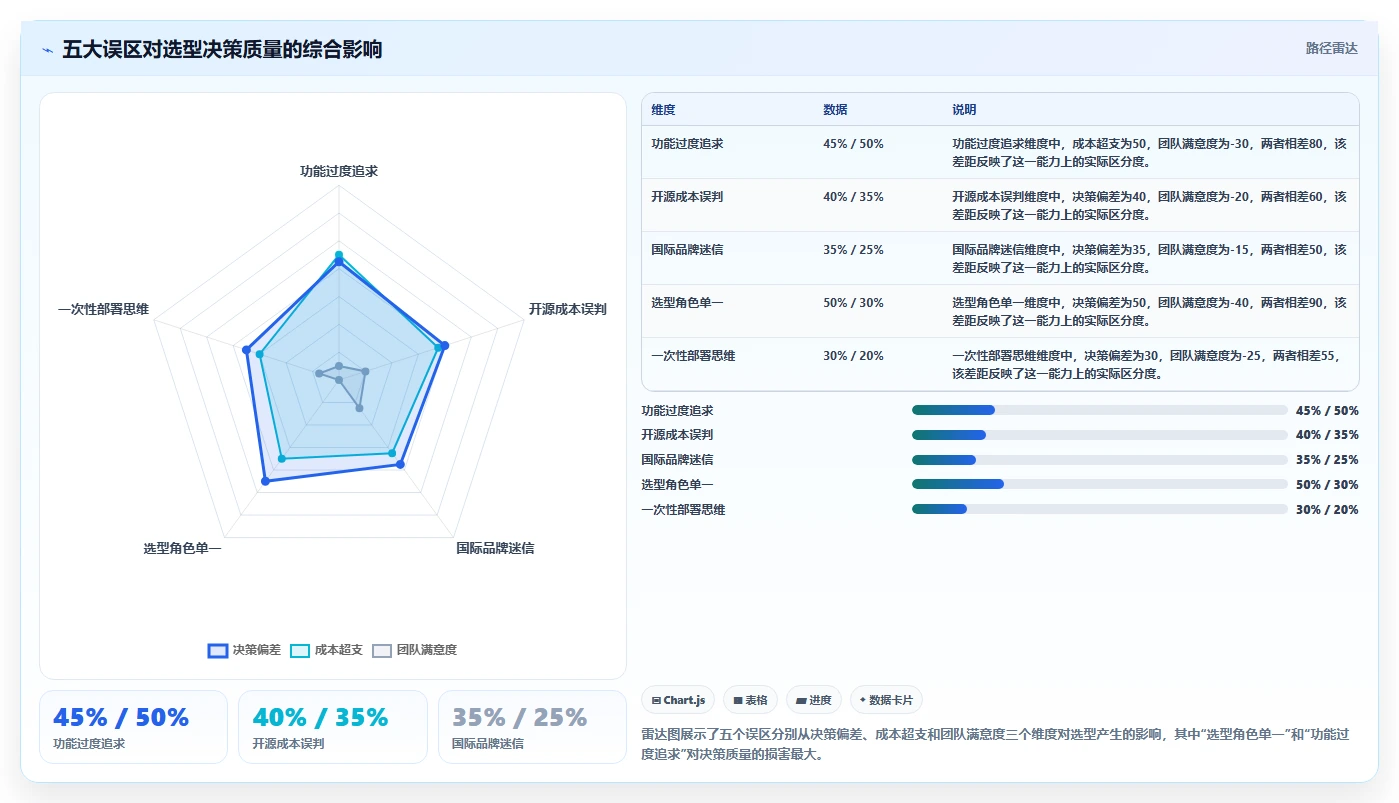Select the 国际品牌迷信 table row name

tap(687, 250)
